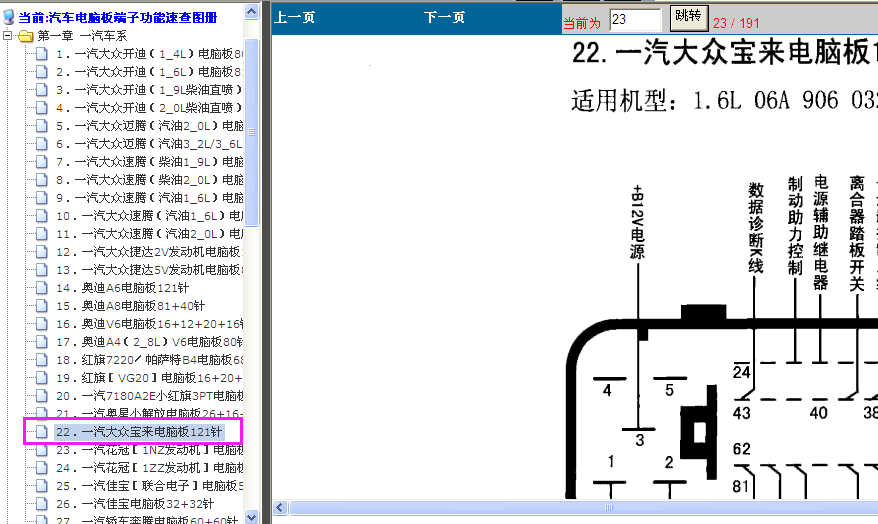Open item 12 一汽大众捷达2V发动机电脑板
The image size is (878, 524).
click(149, 252)
